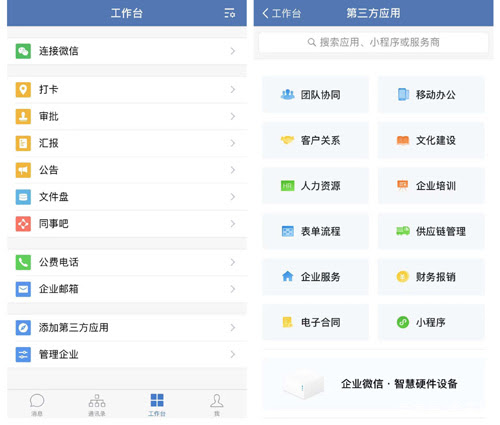
Task: Click the 管理企业 label text
Action: pos(59,354)
